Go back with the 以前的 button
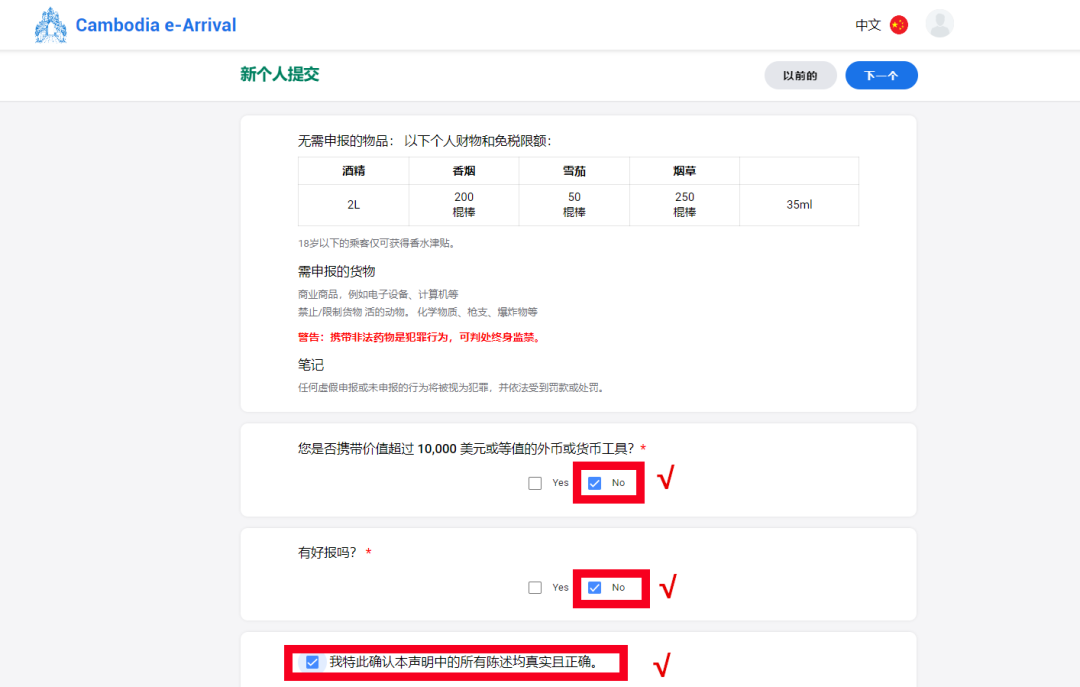Viewport: 1080px width, 687px height. pyautogui.click(x=800, y=76)
